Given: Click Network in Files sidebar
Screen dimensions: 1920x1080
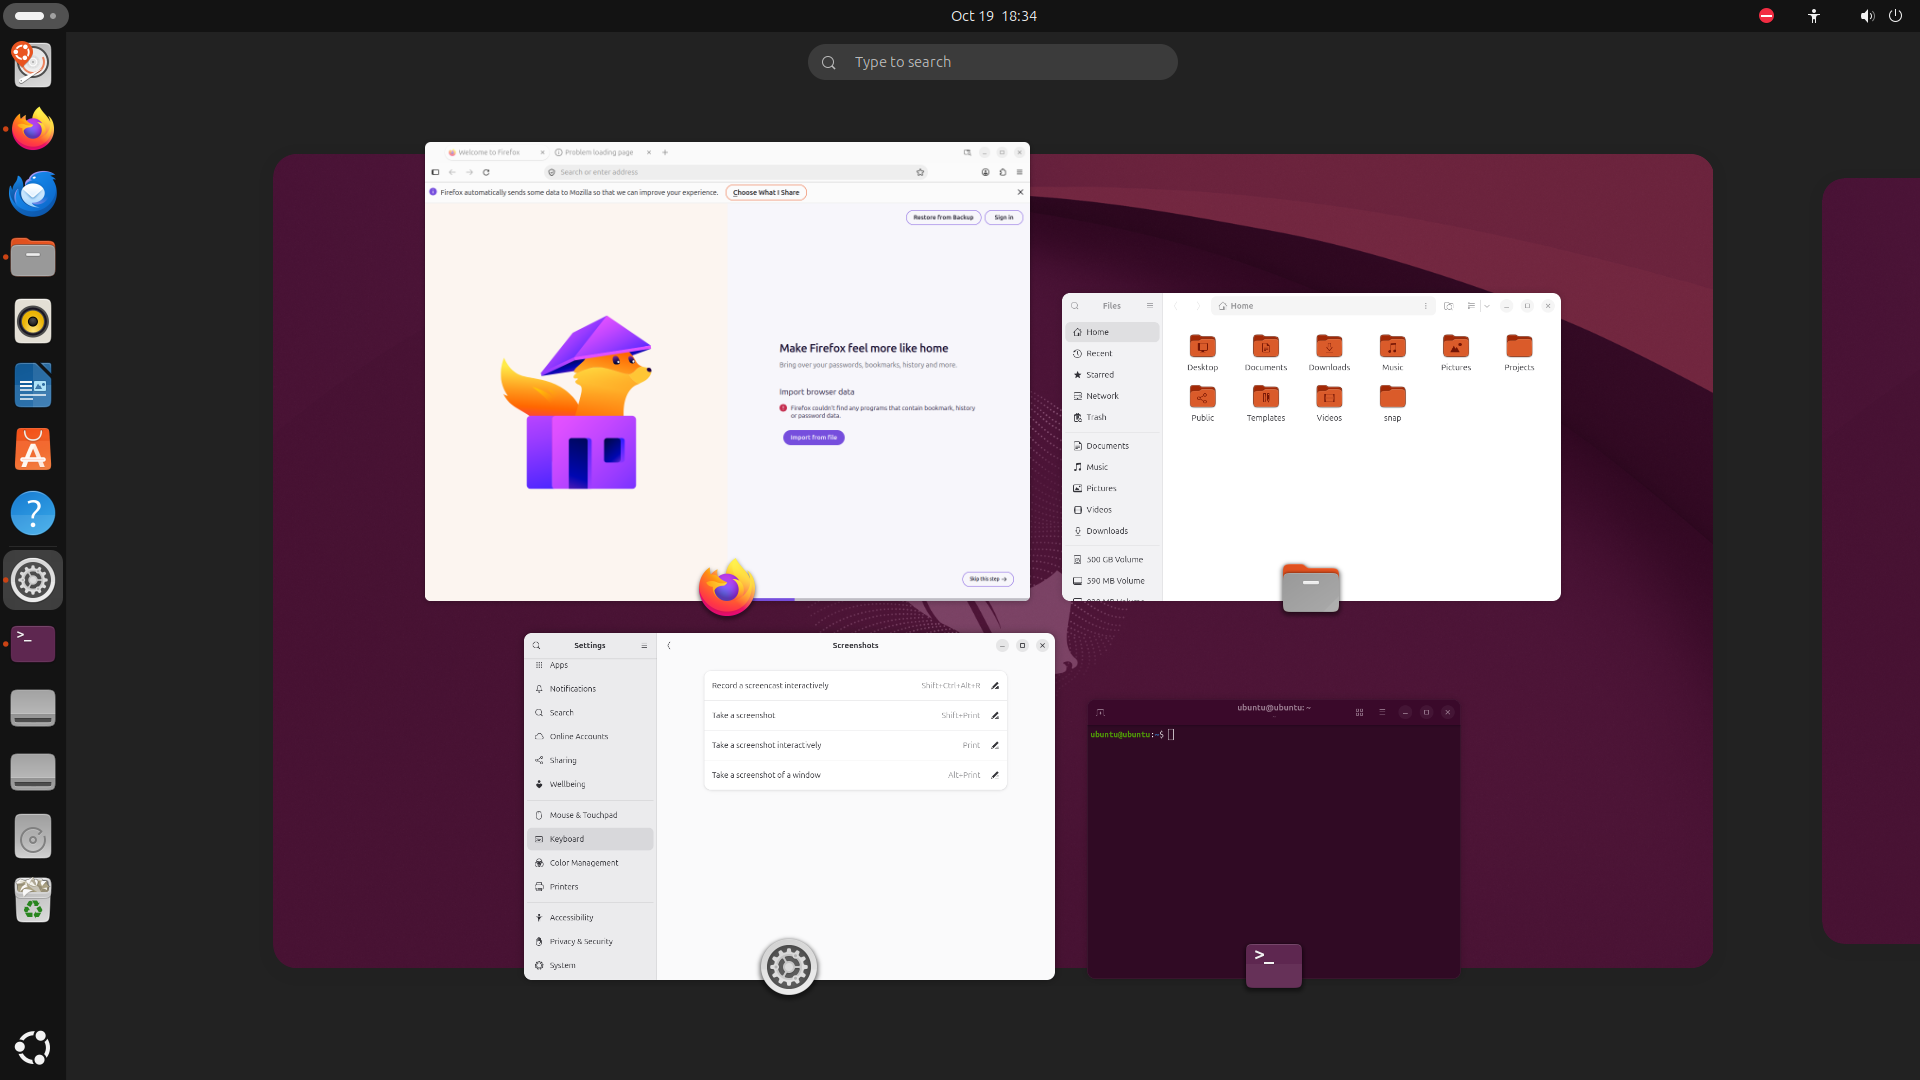Looking at the screenshot, I should [x=1112, y=396].
